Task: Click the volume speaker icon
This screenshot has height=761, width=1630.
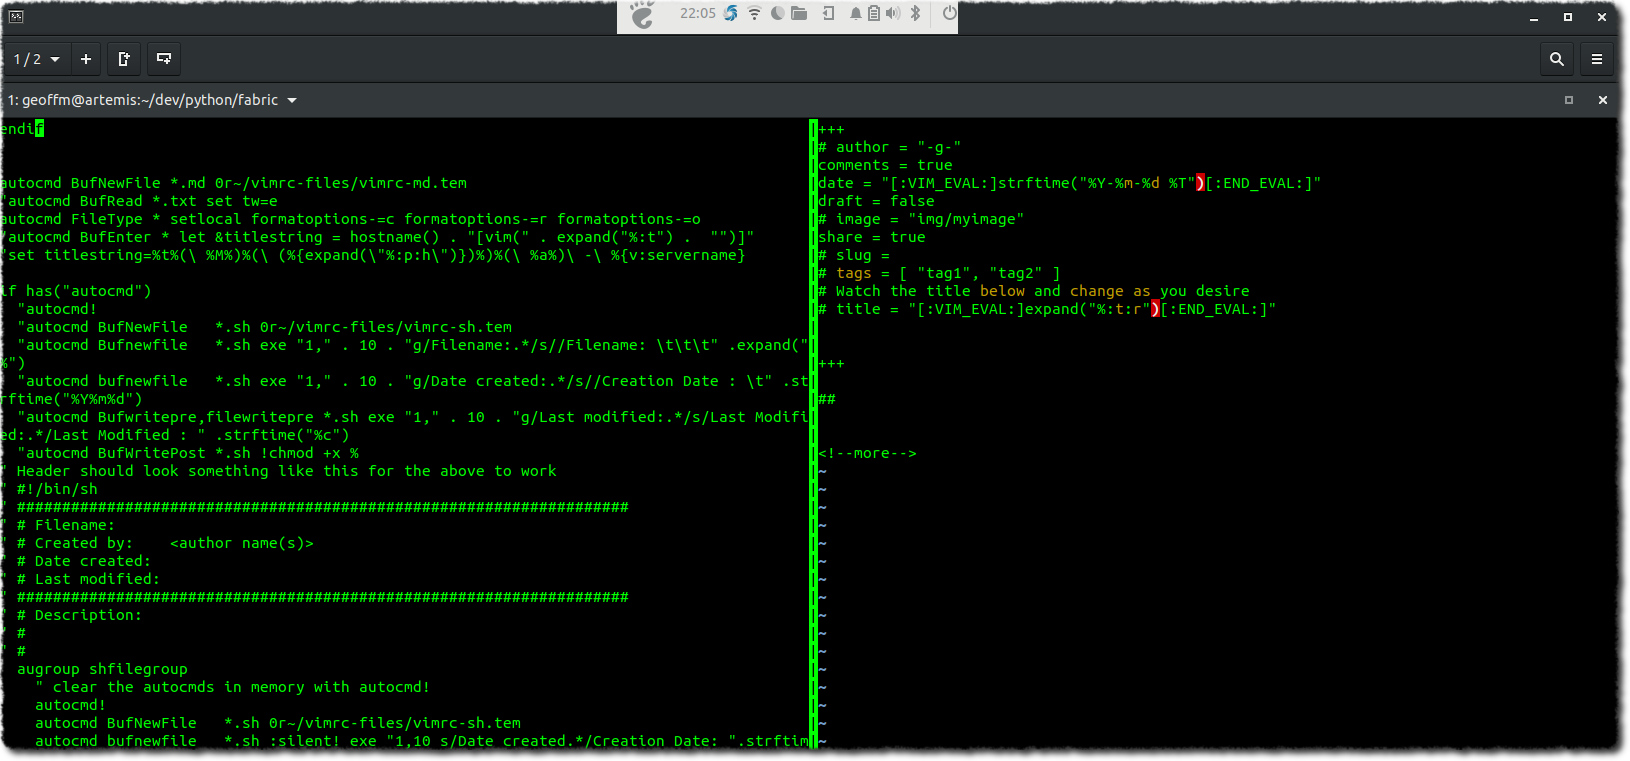Action: coord(893,13)
